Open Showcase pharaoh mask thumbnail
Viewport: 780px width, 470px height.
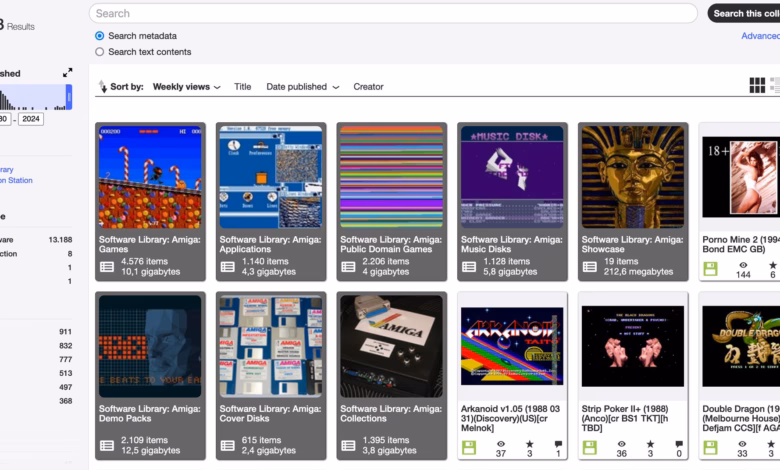pos(633,177)
